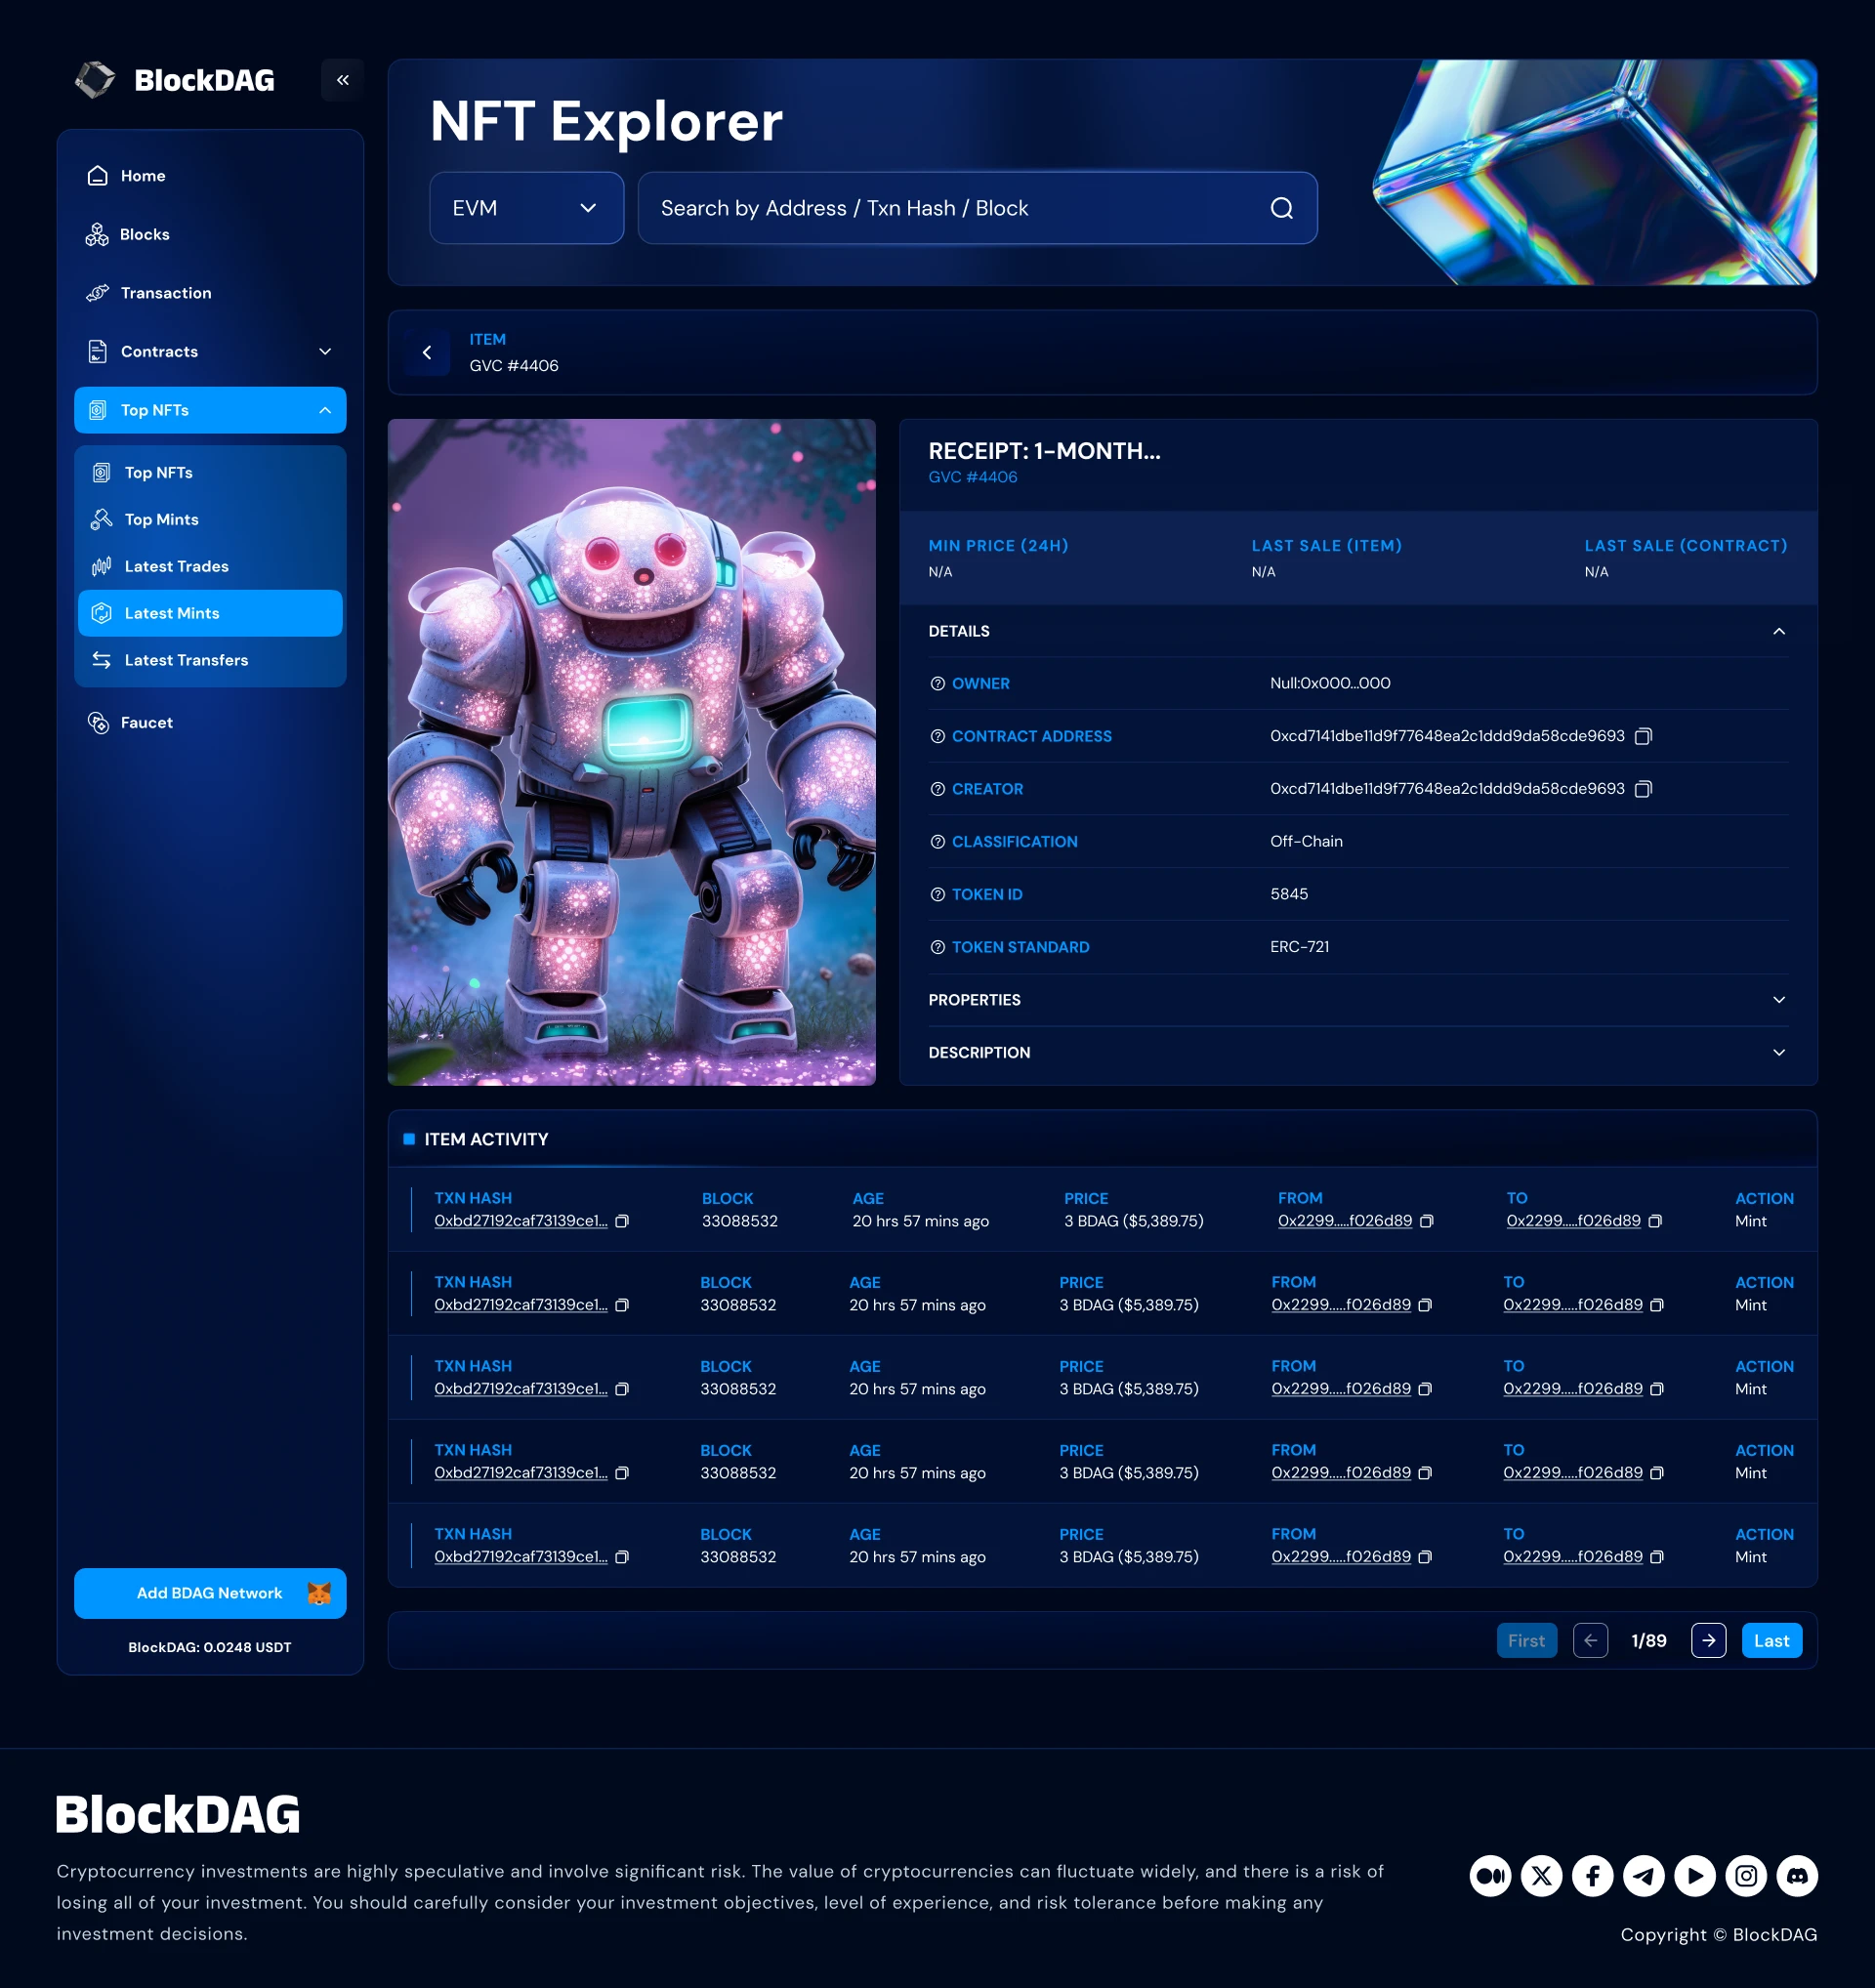Open TO address link in first activity row
The height and width of the screenshot is (1988, 1875).
point(1573,1221)
